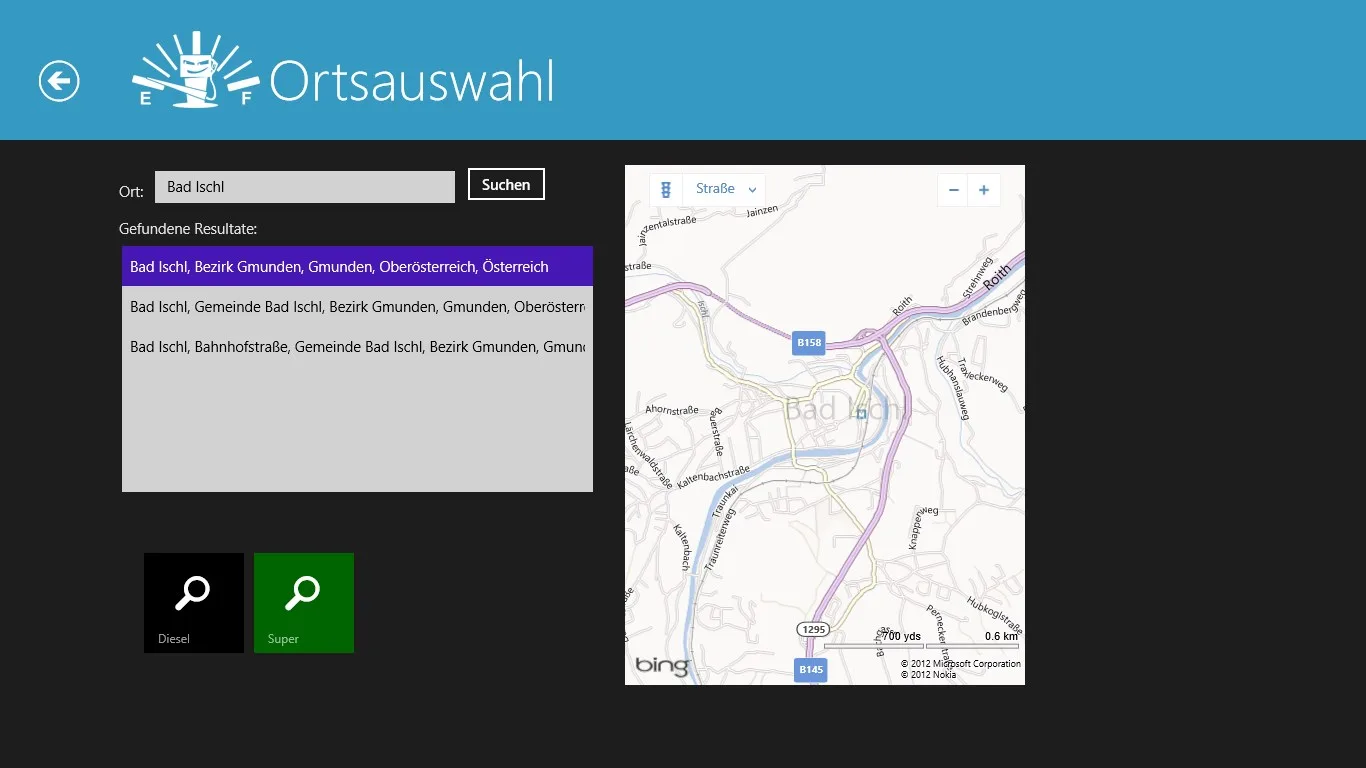The image size is (1366, 768).
Task: Click the Gefundene Resultate label
Action: point(188,229)
